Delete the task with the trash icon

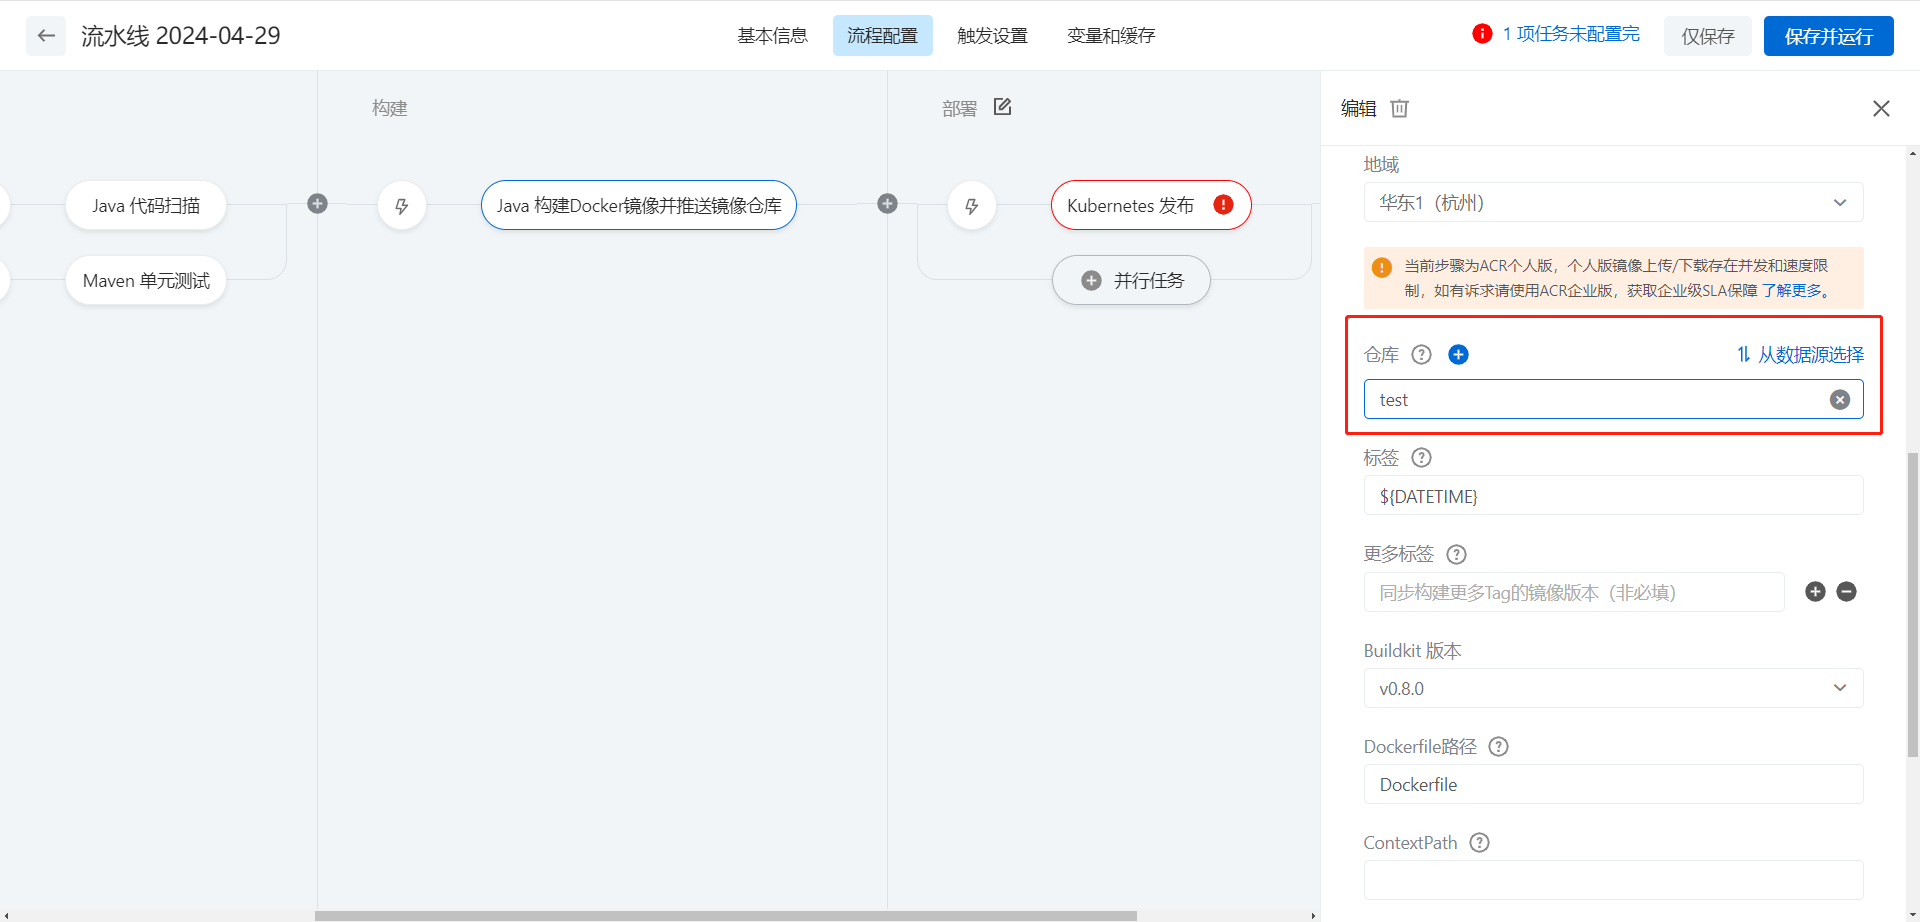1399,108
